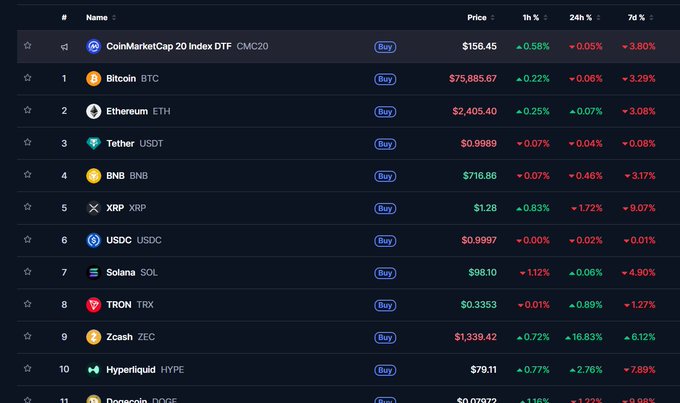680x403 pixels.
Task: Open the Ethereum ETH page link
Action: click(x=138, y=111)
